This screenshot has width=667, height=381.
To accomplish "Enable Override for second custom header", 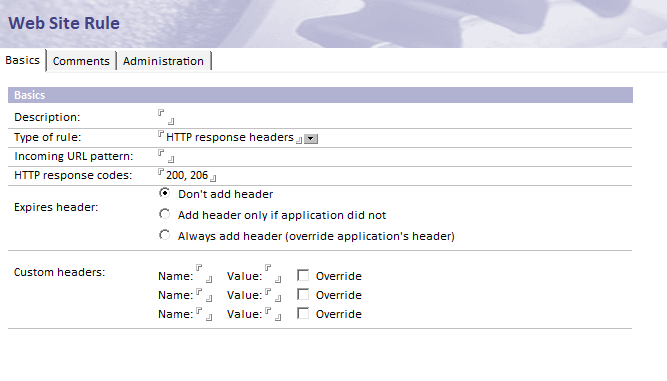I will pyautogui.click(x=303, y=294).
